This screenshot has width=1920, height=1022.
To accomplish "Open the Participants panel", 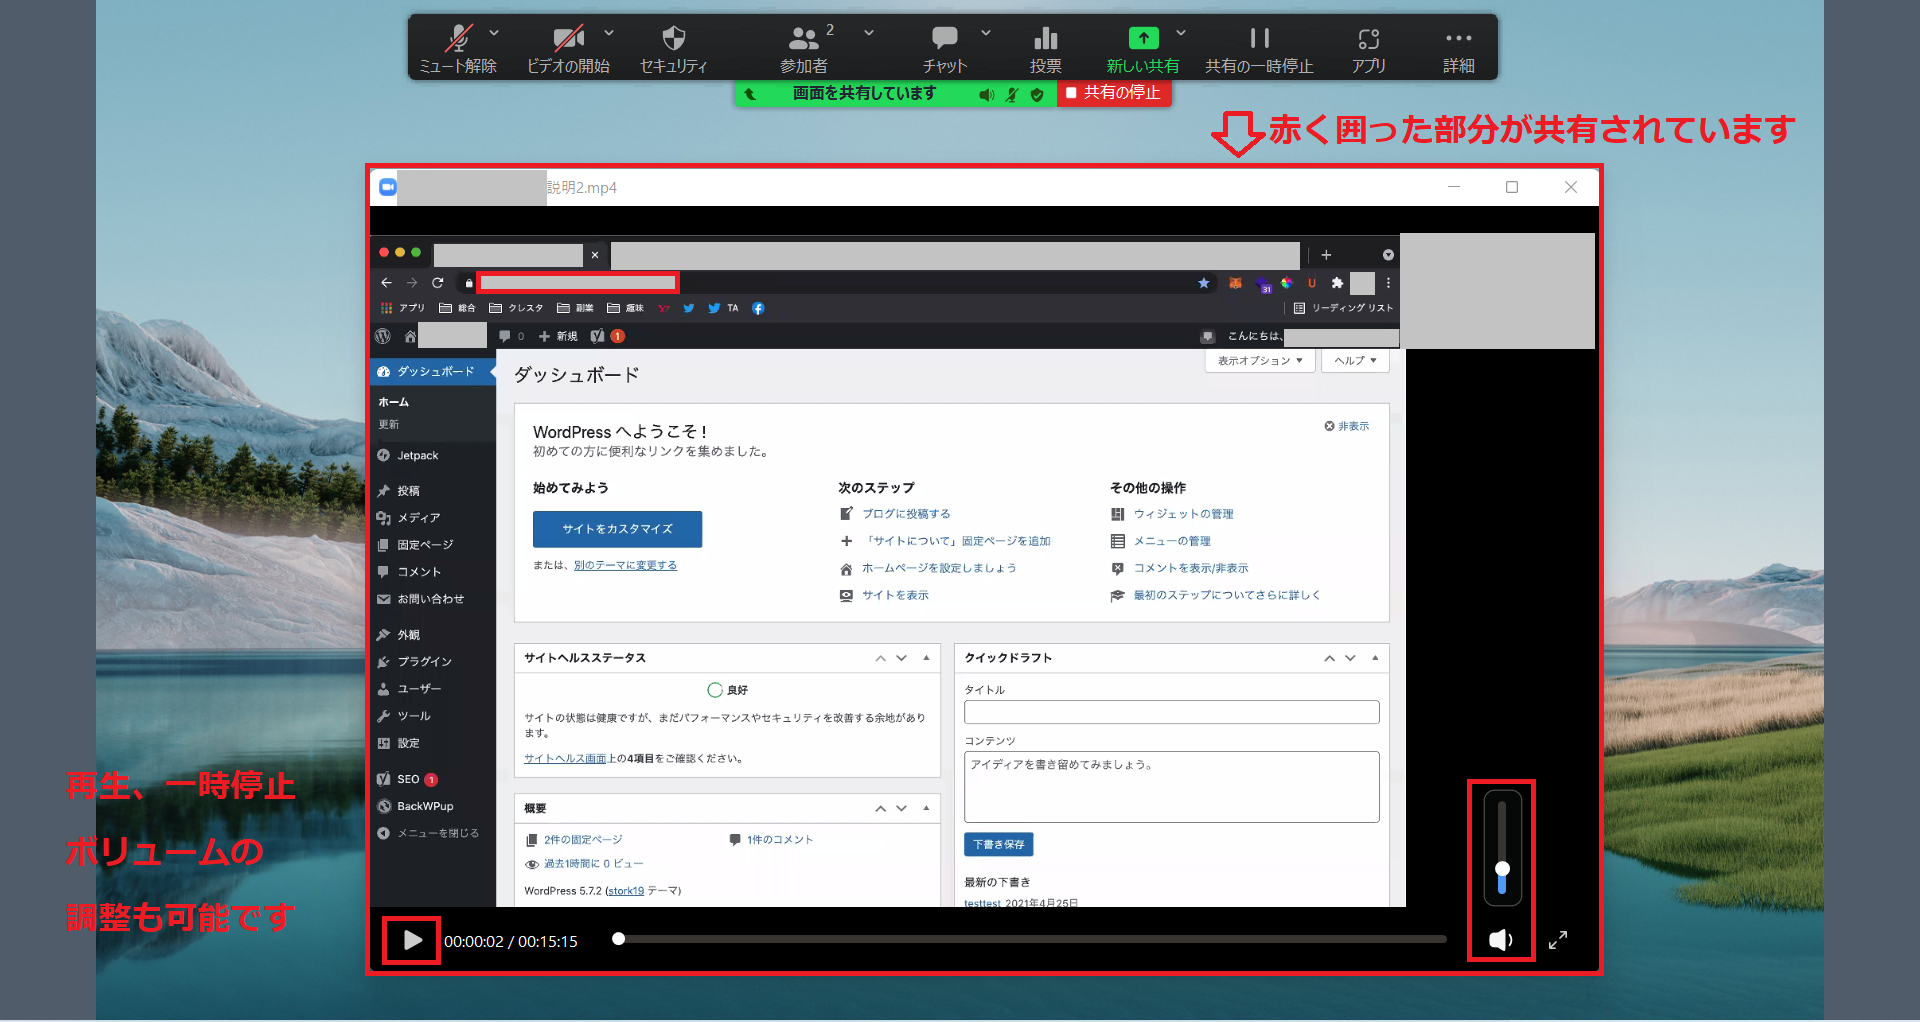I will click(803, 40).
